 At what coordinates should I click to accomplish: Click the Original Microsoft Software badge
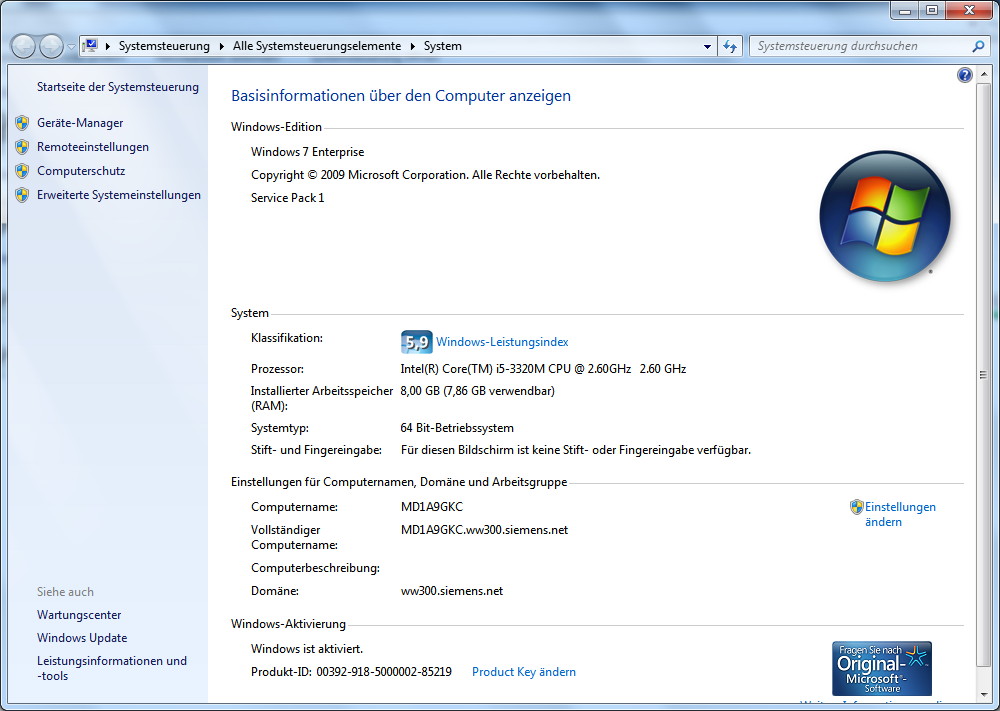tap(881, 668)
